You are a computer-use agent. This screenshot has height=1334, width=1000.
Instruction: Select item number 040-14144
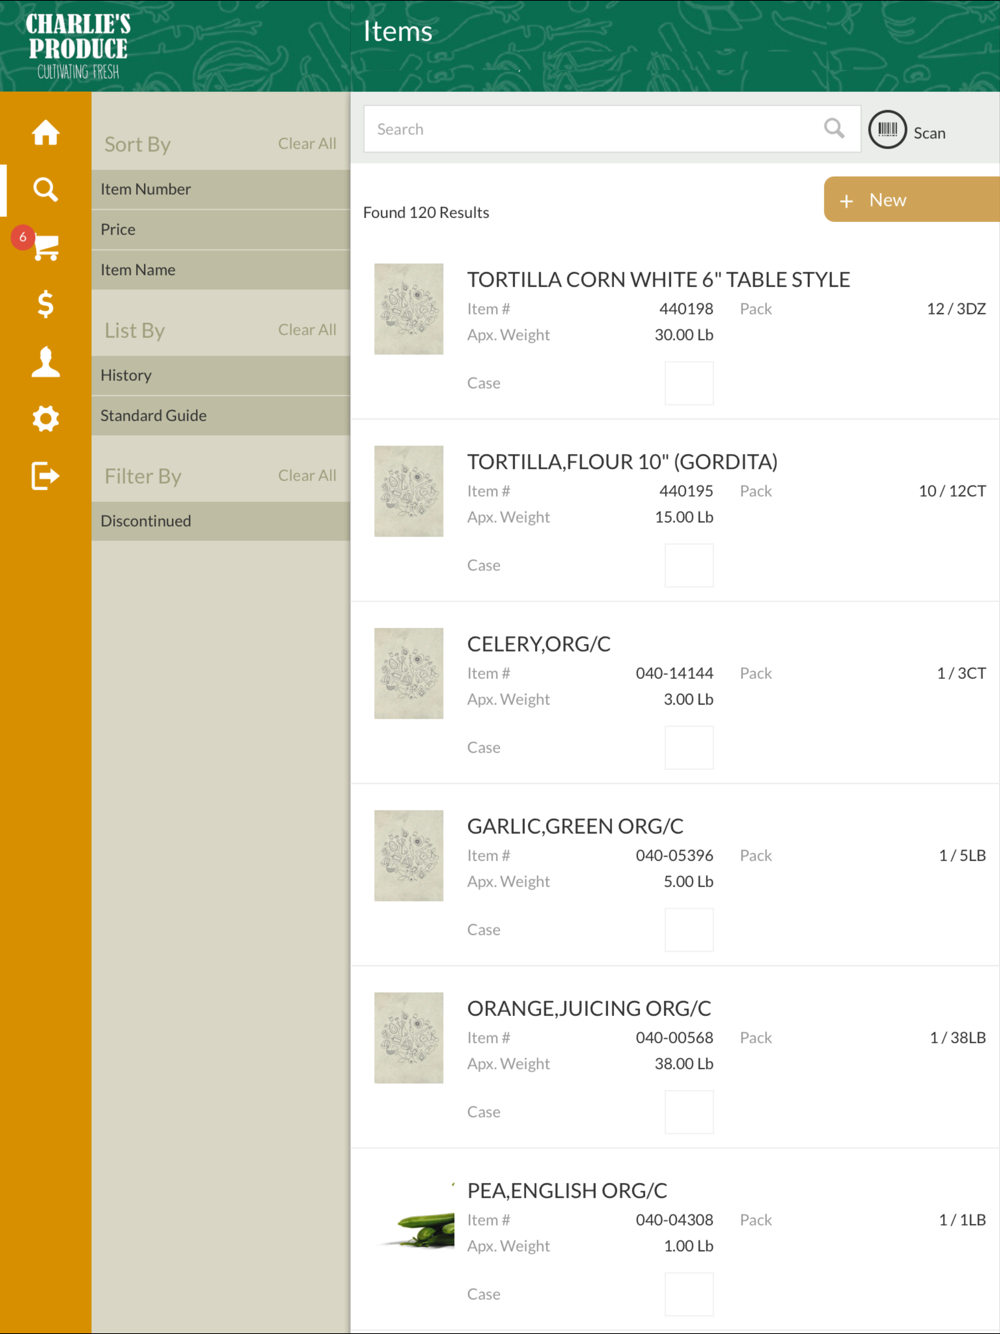click(x=675, y=673)
